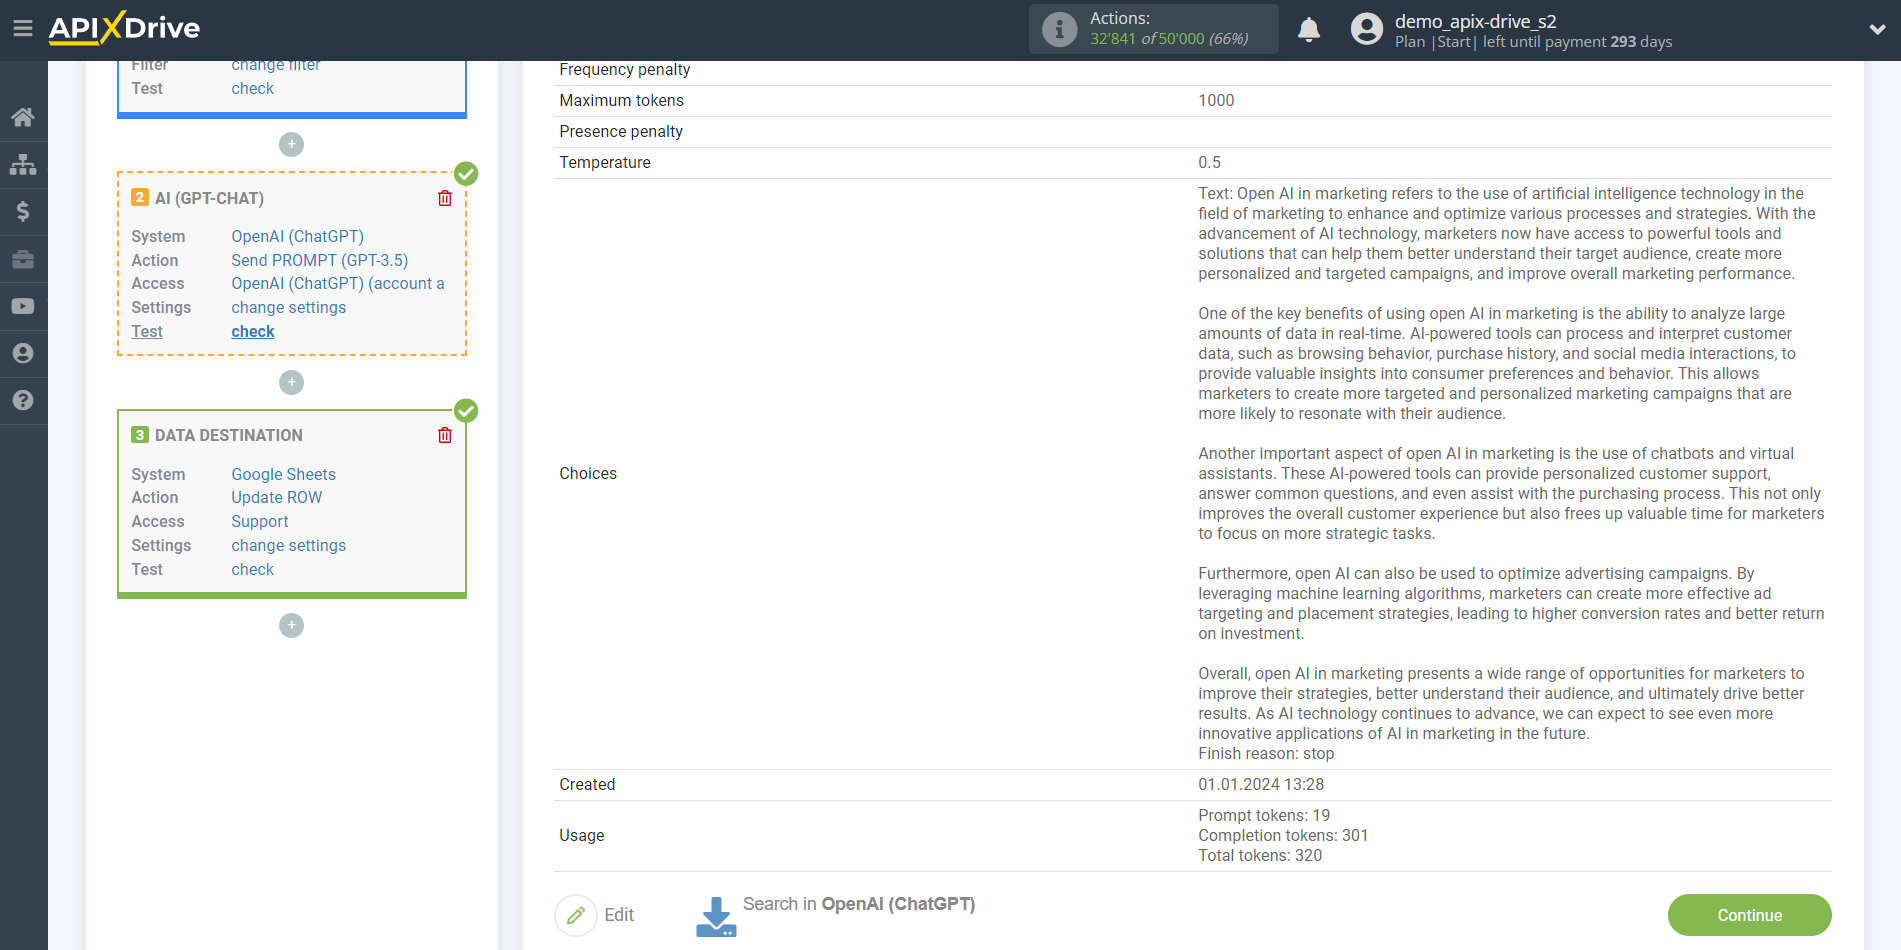
Task: Open OpenAI (ChatGPT) system link
Action: point(297,236)
